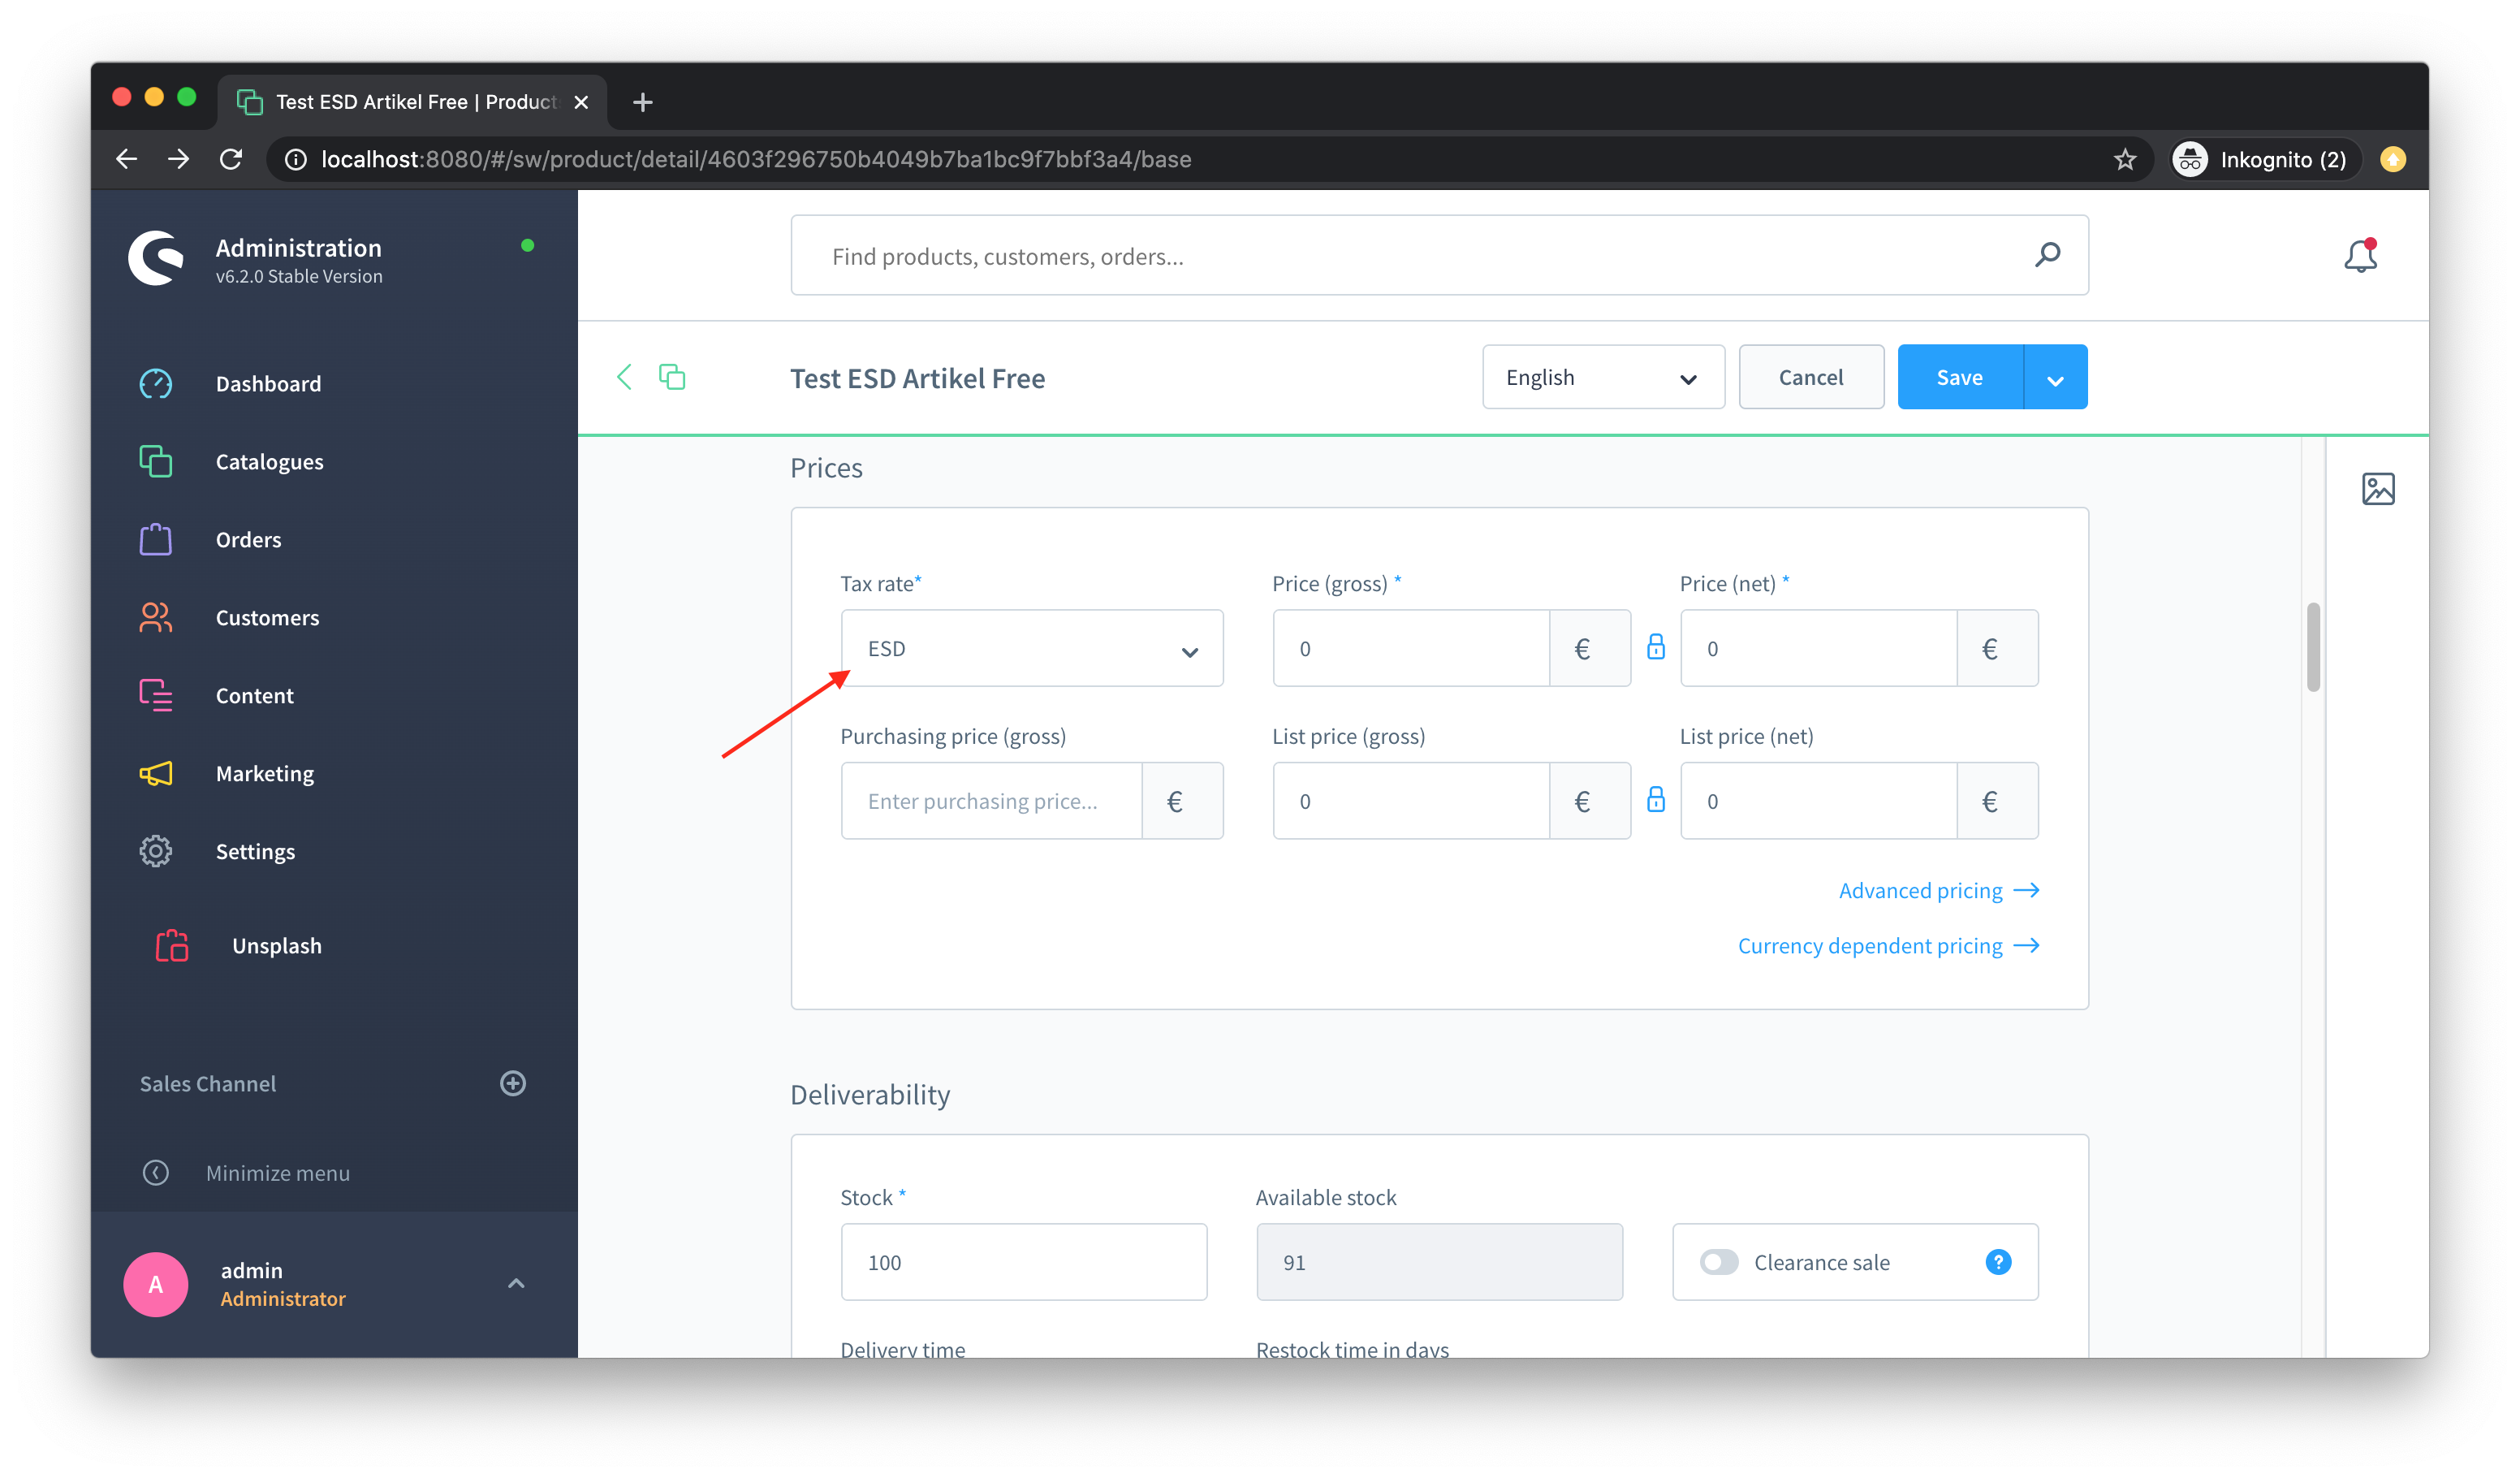The image size is (2520, 1478).
Task: Click the notification bell
Action: 2361,255
